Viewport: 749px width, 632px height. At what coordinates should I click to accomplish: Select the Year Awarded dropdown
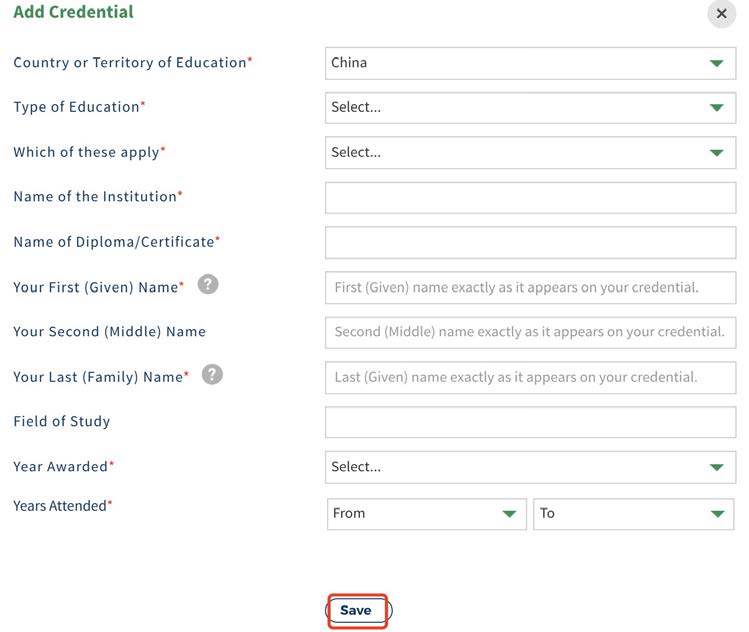[x=530, y=467]
